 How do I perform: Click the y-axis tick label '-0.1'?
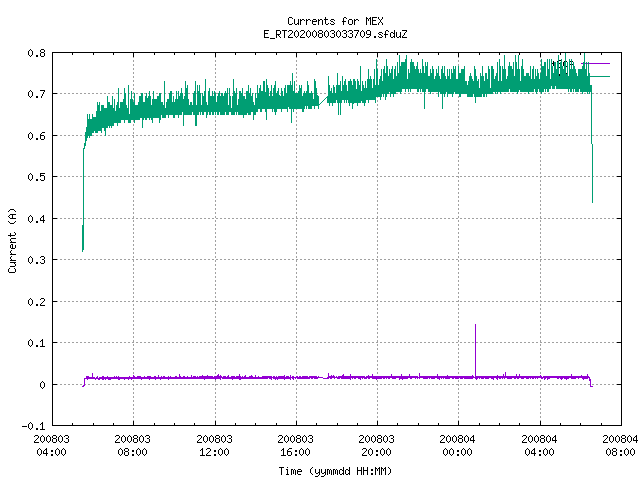coord(33,426)
